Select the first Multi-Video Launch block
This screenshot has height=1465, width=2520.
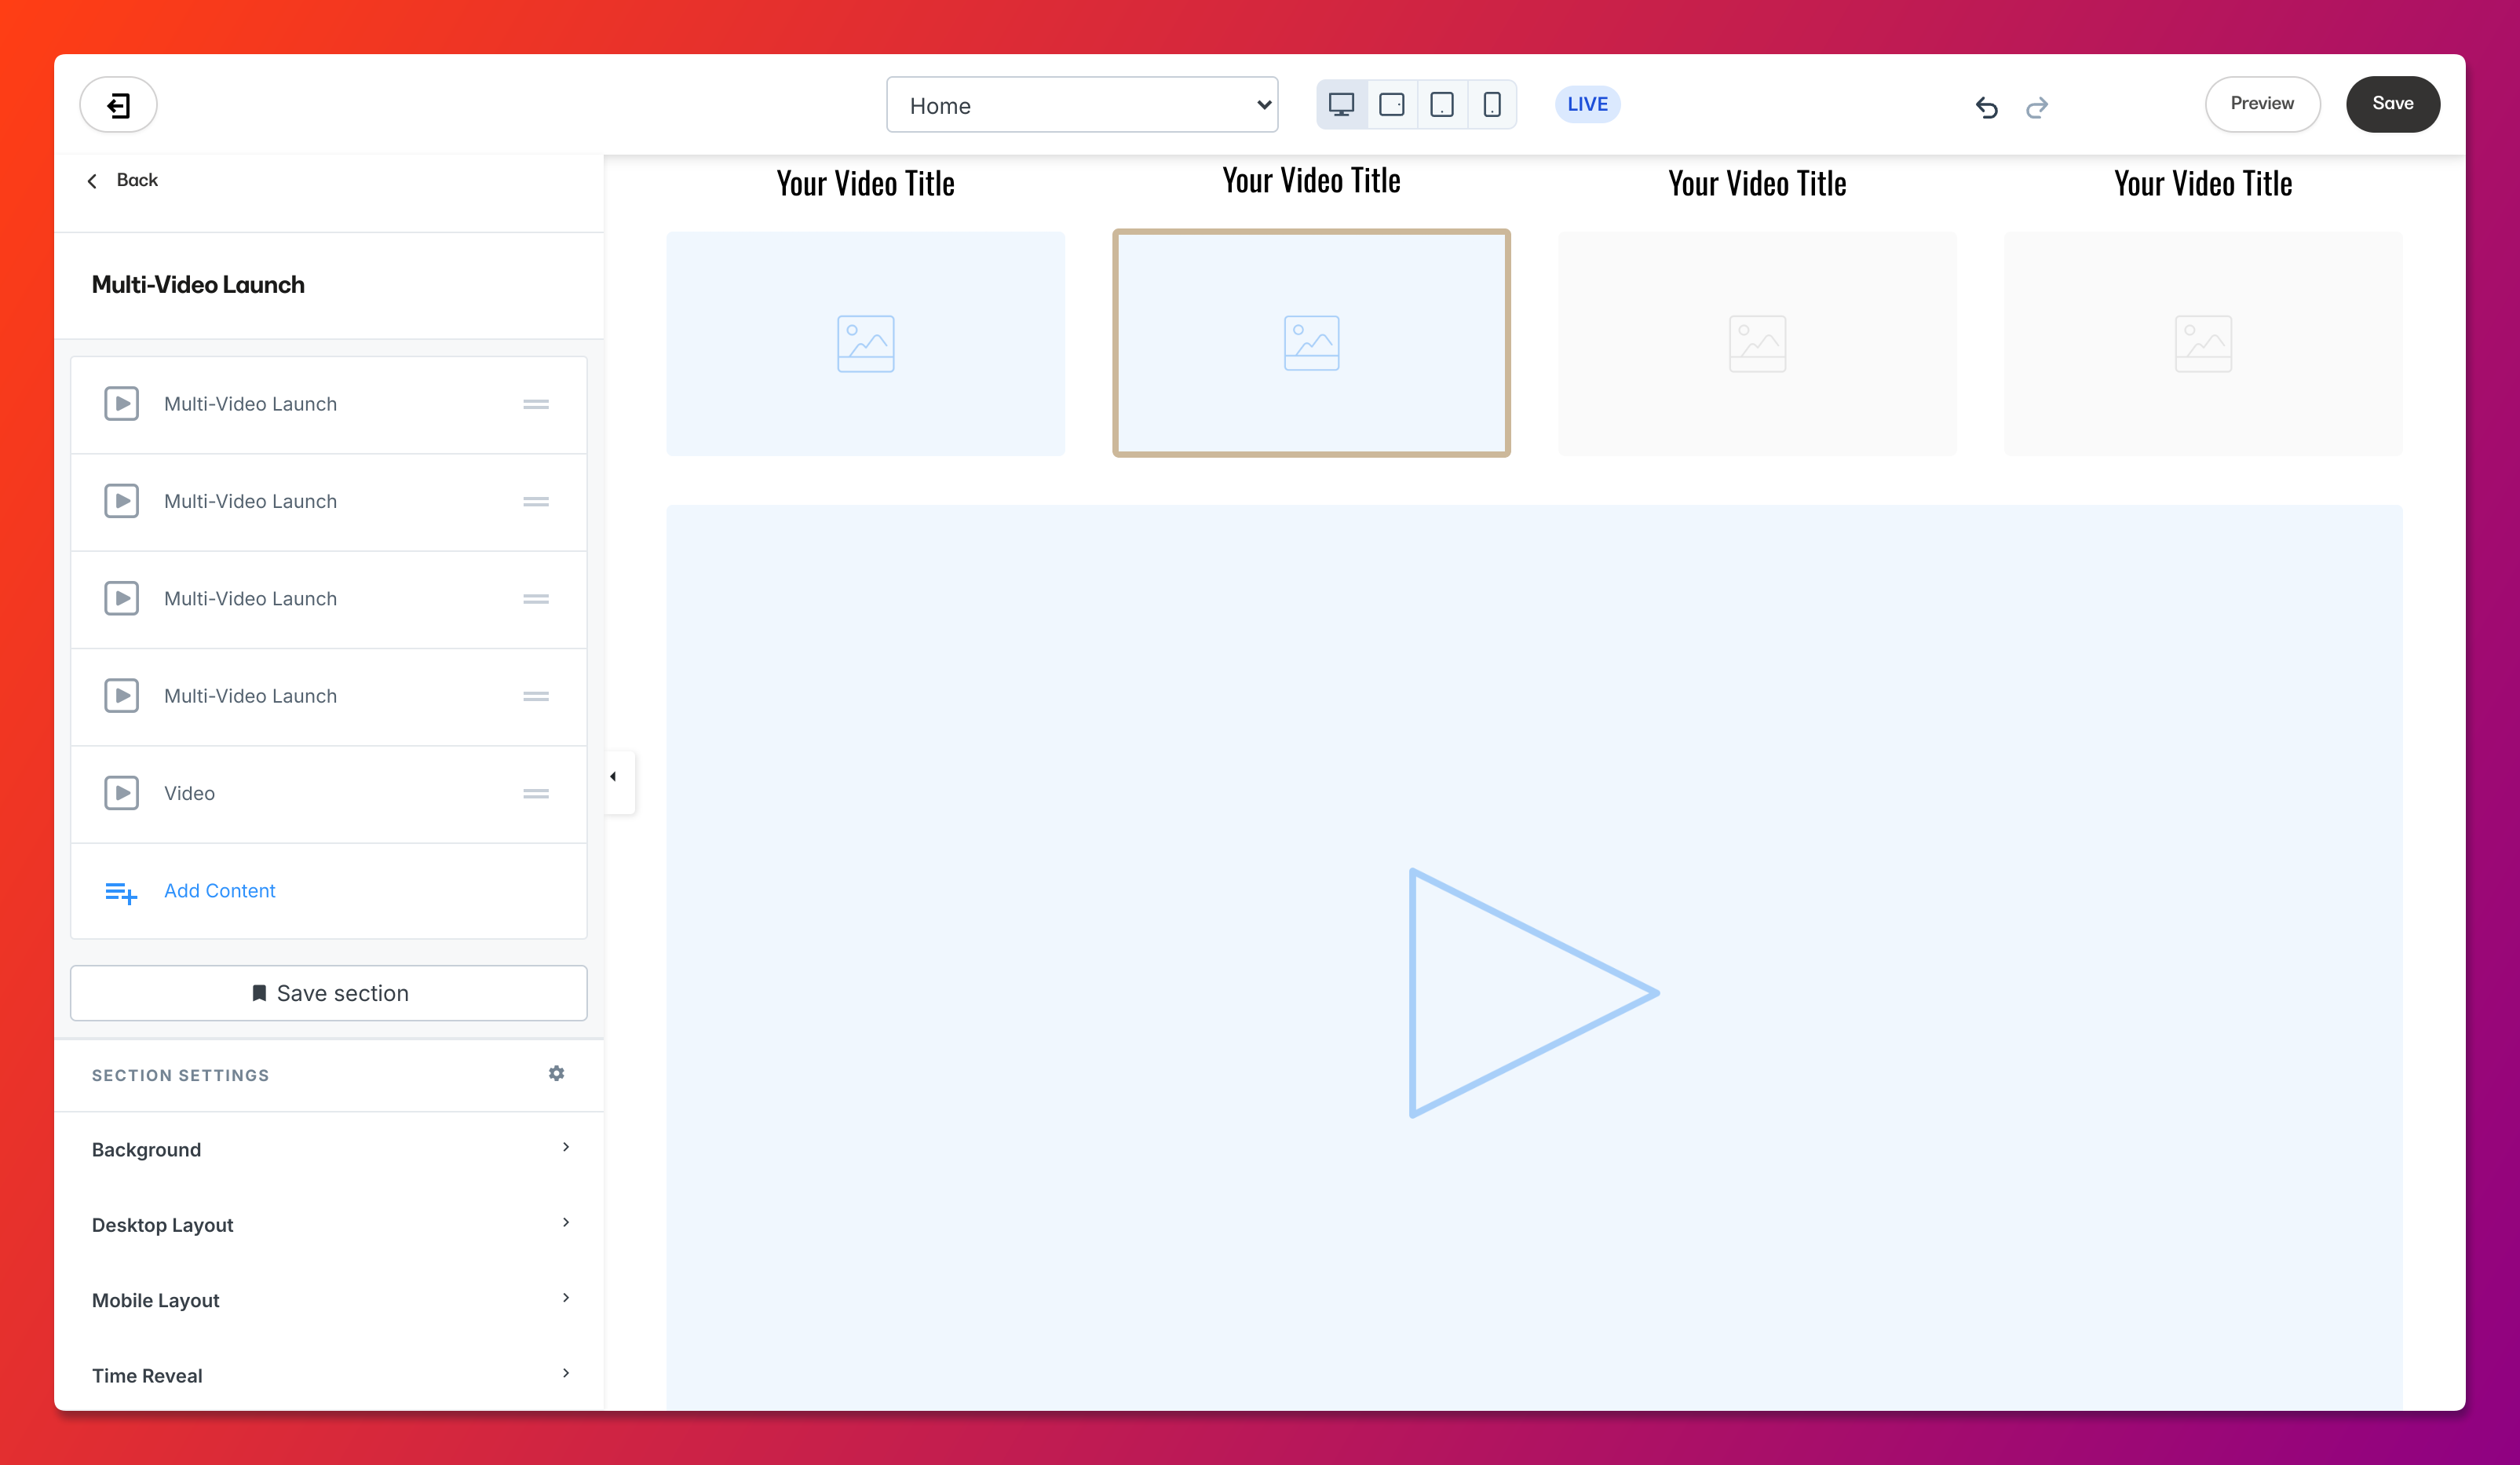[x=328, y=404]
